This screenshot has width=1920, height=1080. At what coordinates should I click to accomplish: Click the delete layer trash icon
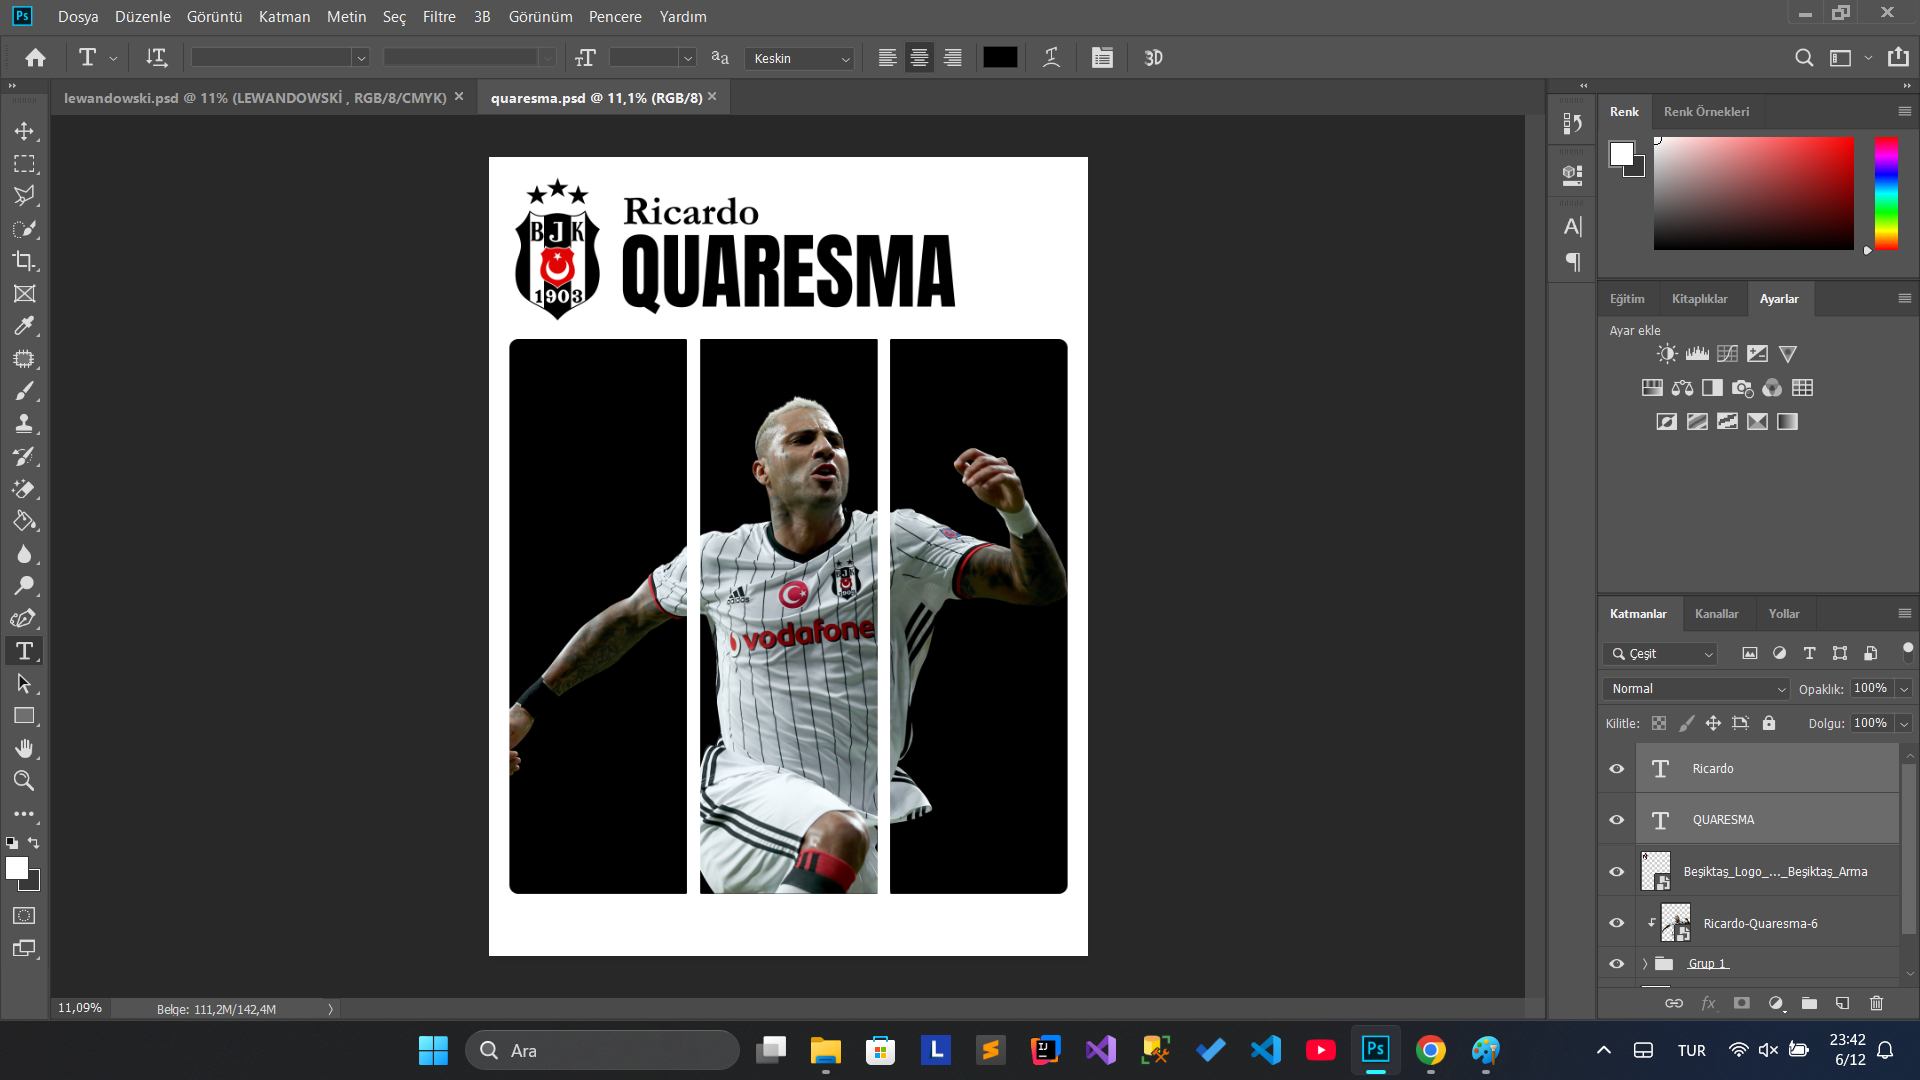coord(1876,1003)
